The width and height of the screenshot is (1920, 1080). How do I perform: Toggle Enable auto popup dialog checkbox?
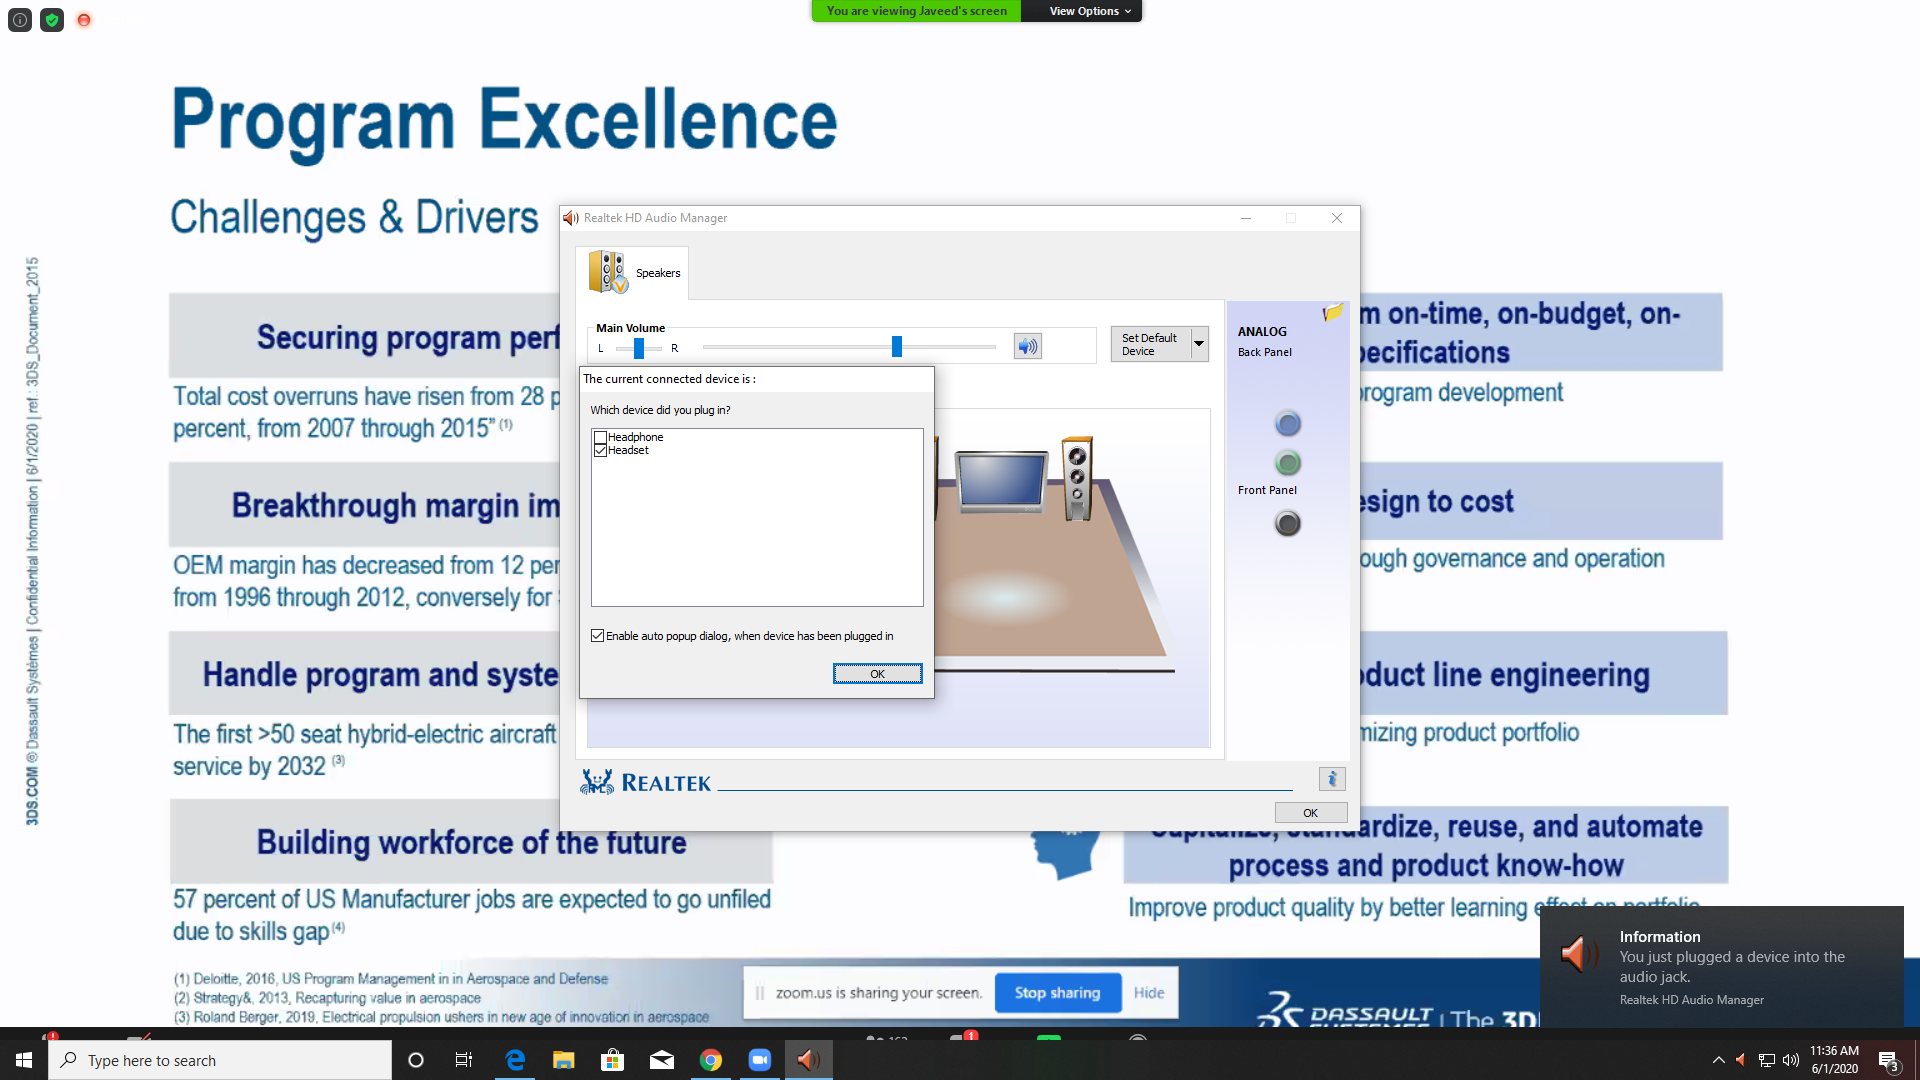pyautogui.click(x=597, y=636)
